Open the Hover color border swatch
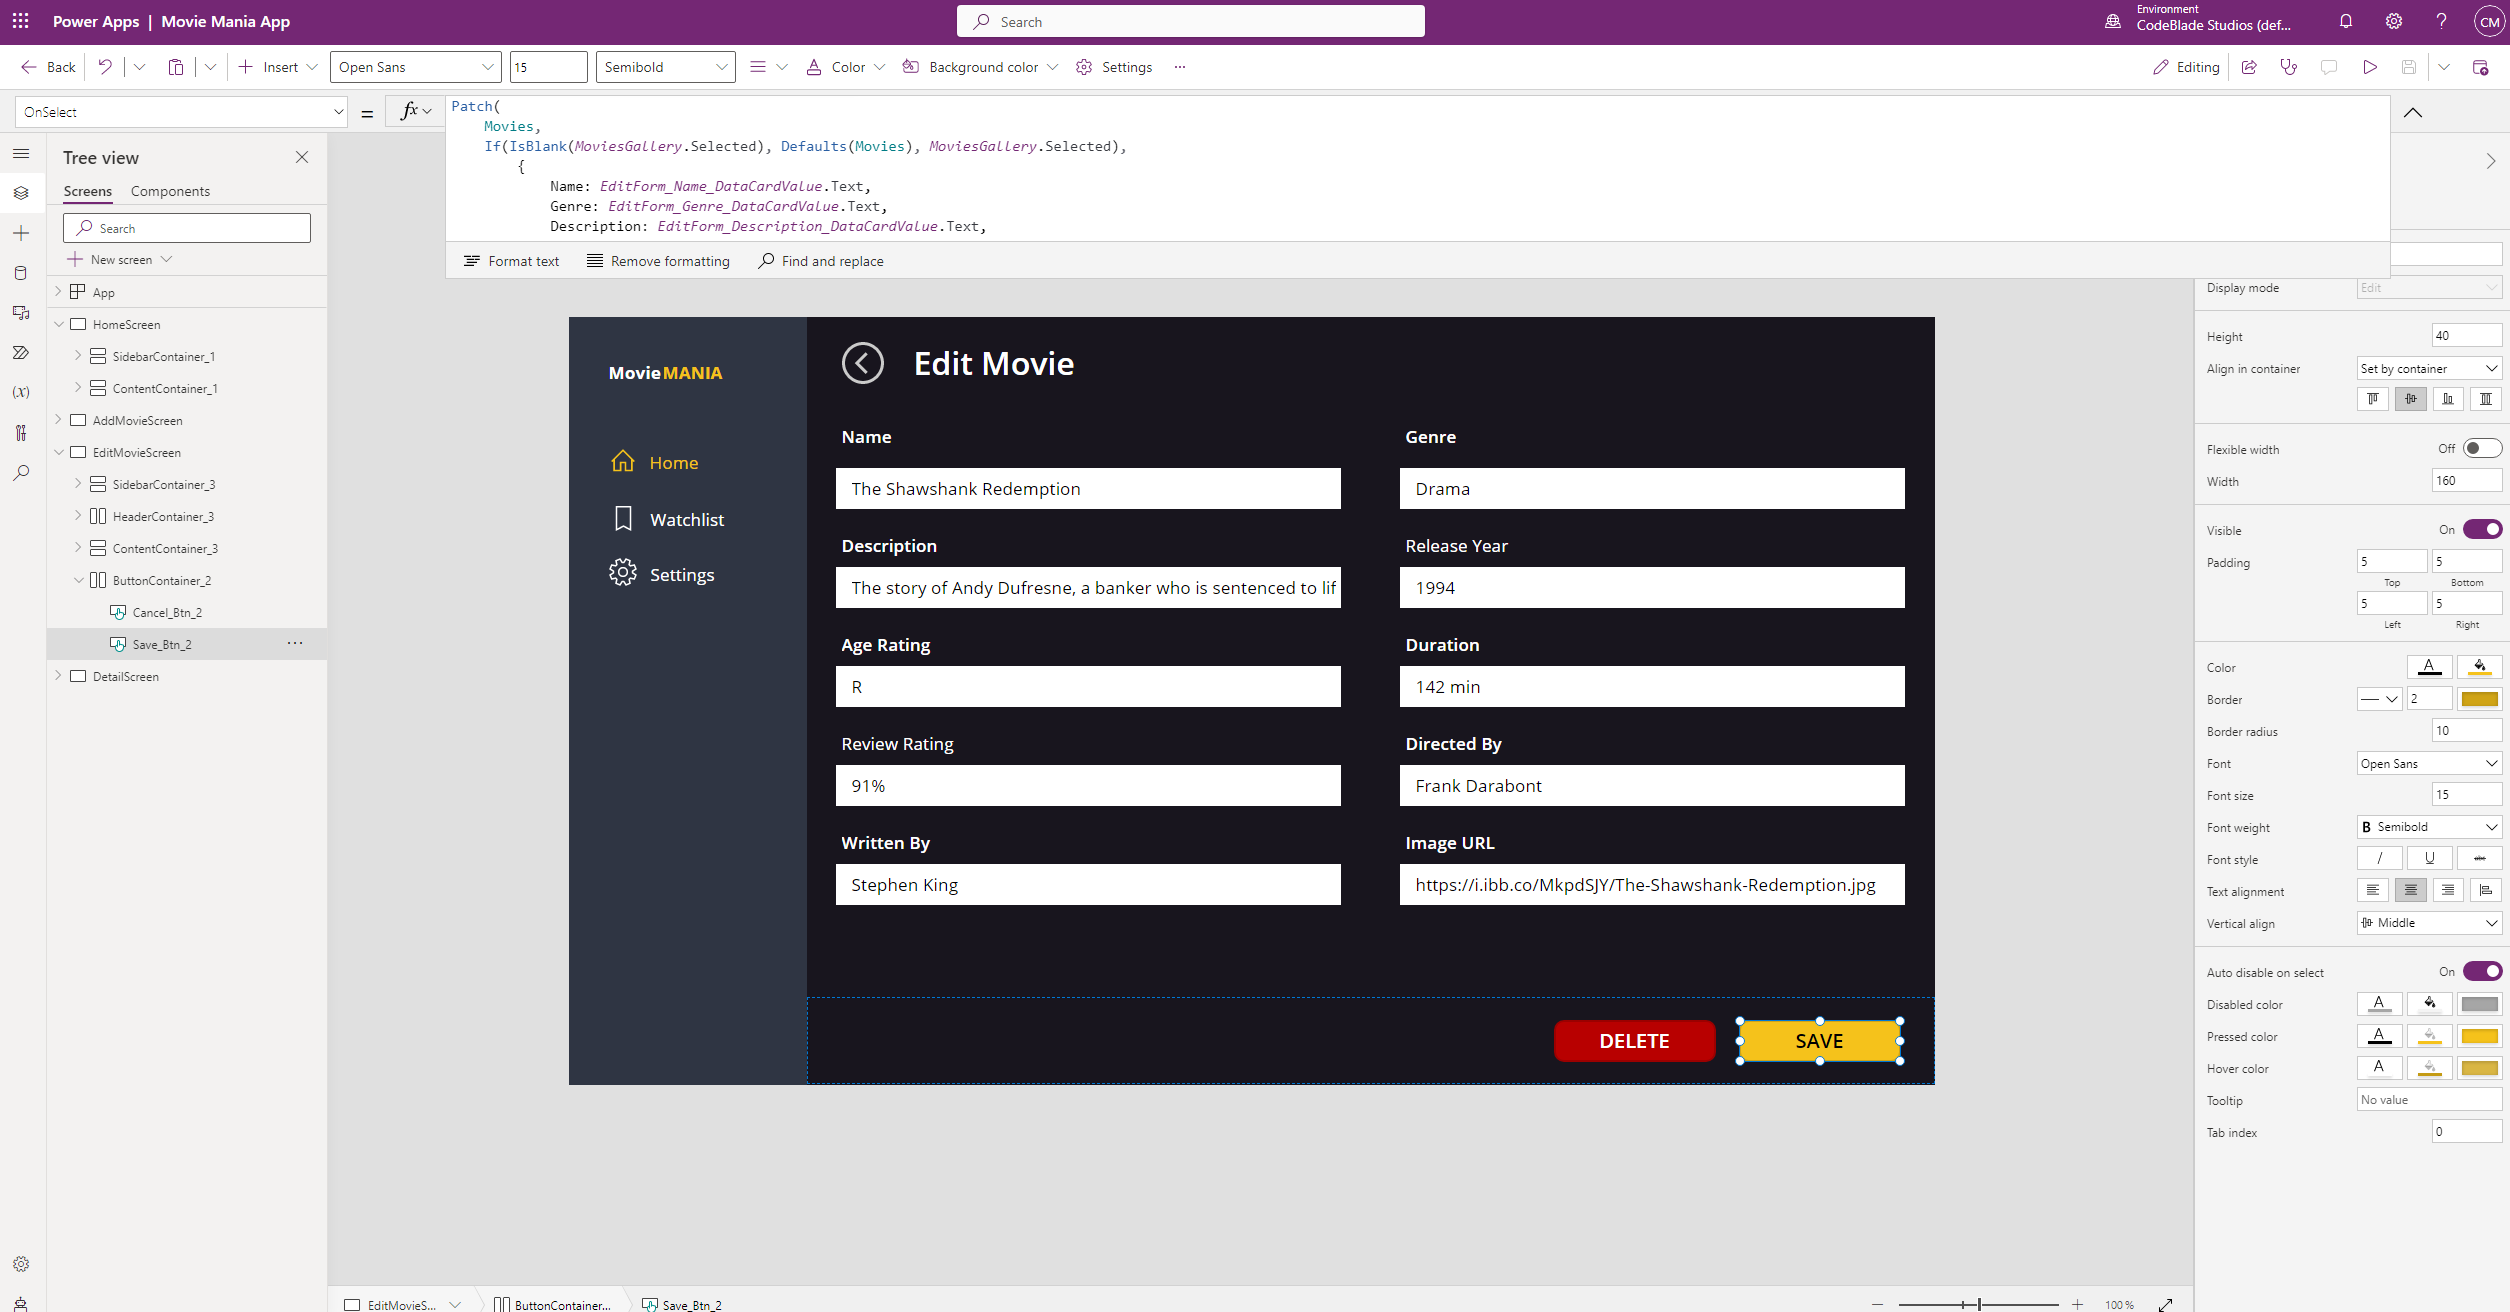This screenshot has height=1312, width=2510. coord(2479,1068)
